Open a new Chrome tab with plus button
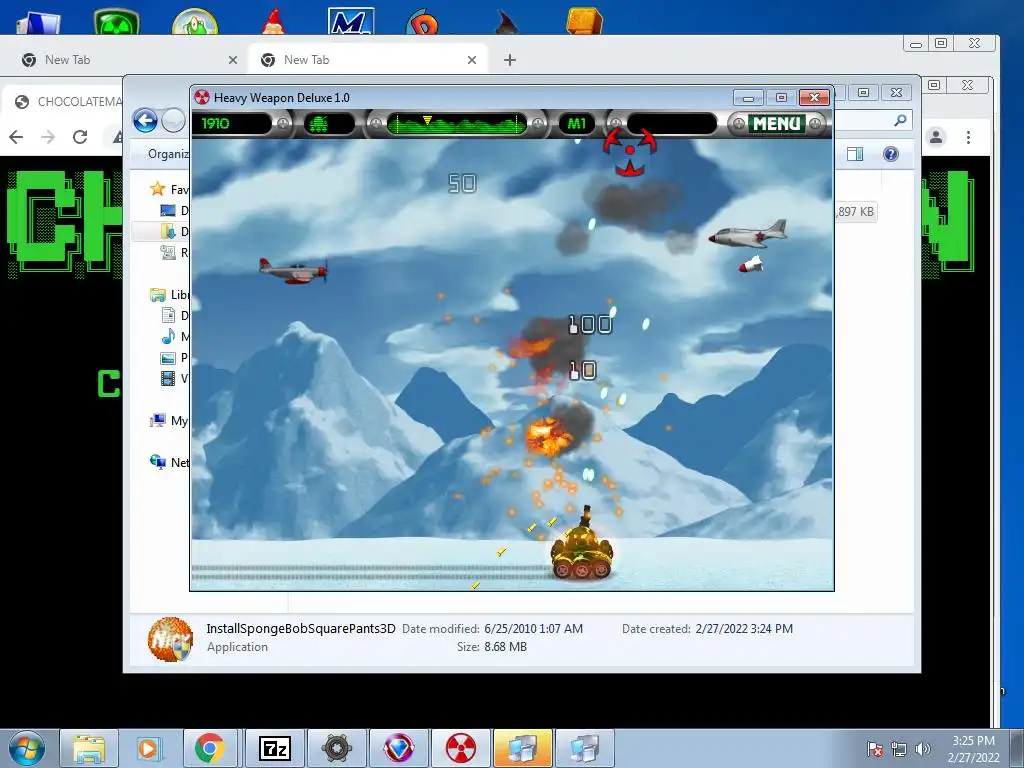1024x768 pixels. pyautogui.click(x=509, y=60)
